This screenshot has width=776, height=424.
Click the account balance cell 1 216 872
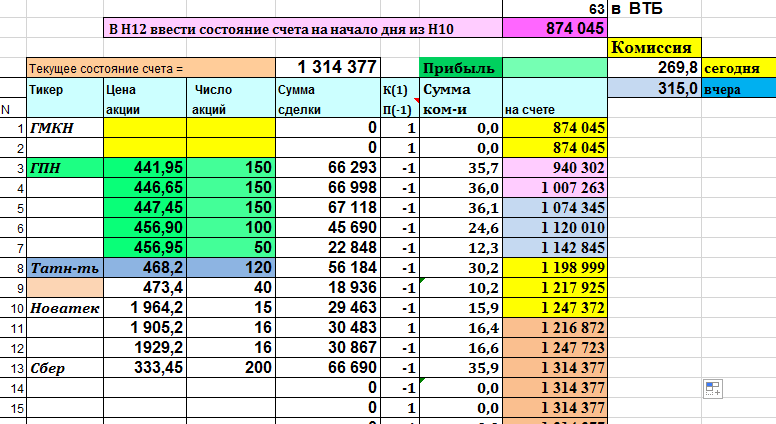click(555, 328)
